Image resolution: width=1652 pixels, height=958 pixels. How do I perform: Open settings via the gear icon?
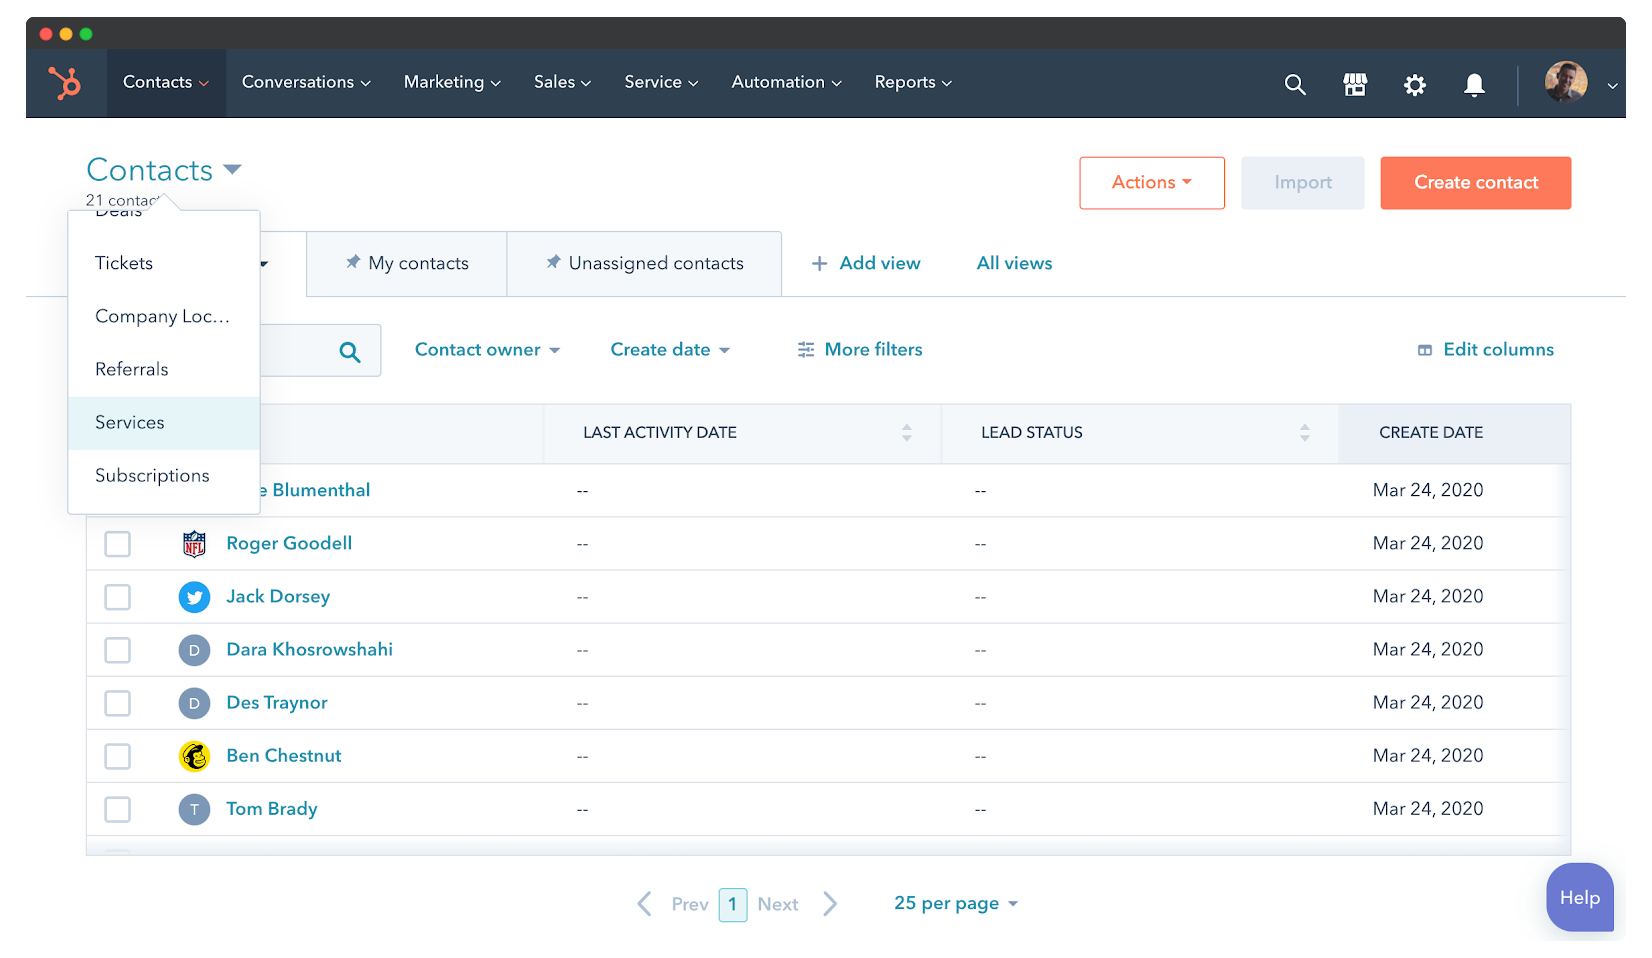point(1414,85)
